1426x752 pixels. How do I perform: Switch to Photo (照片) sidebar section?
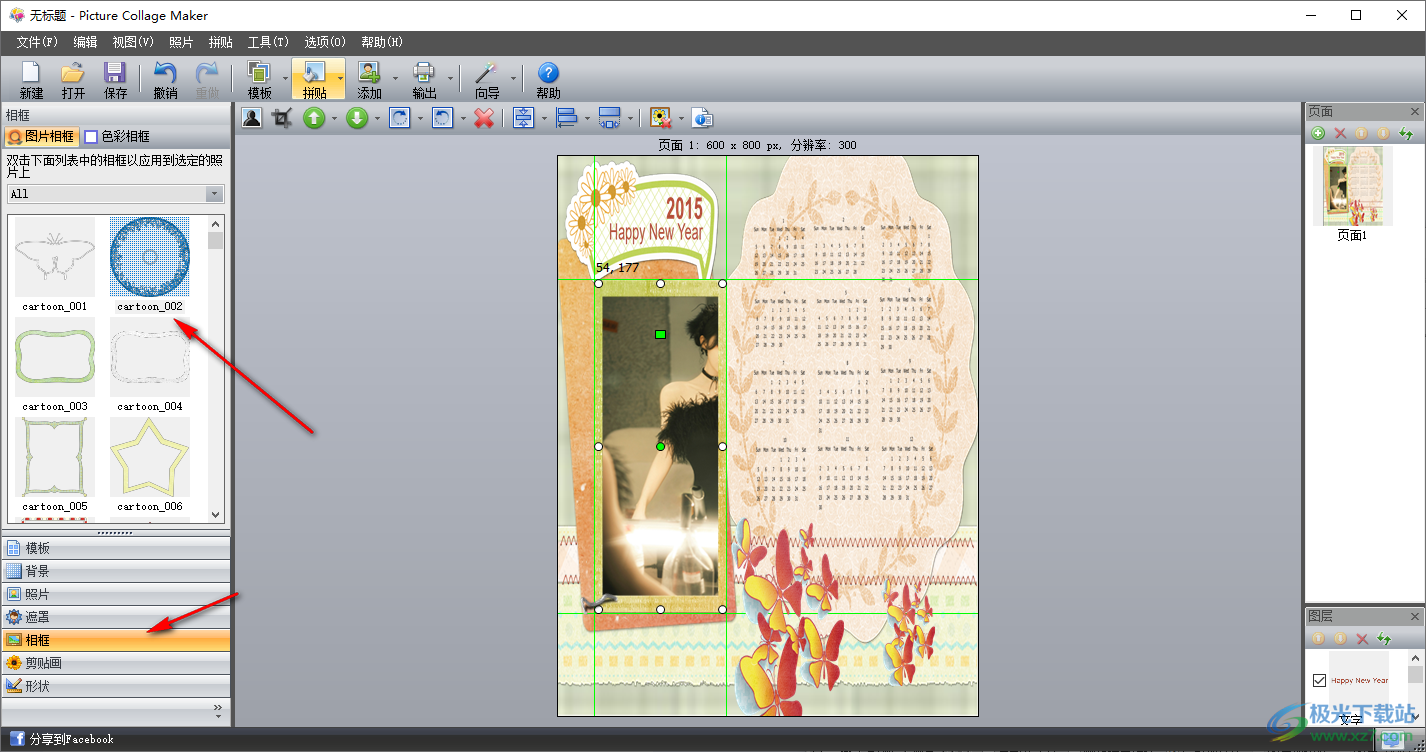pyautogui.click(x=116, y=594)
